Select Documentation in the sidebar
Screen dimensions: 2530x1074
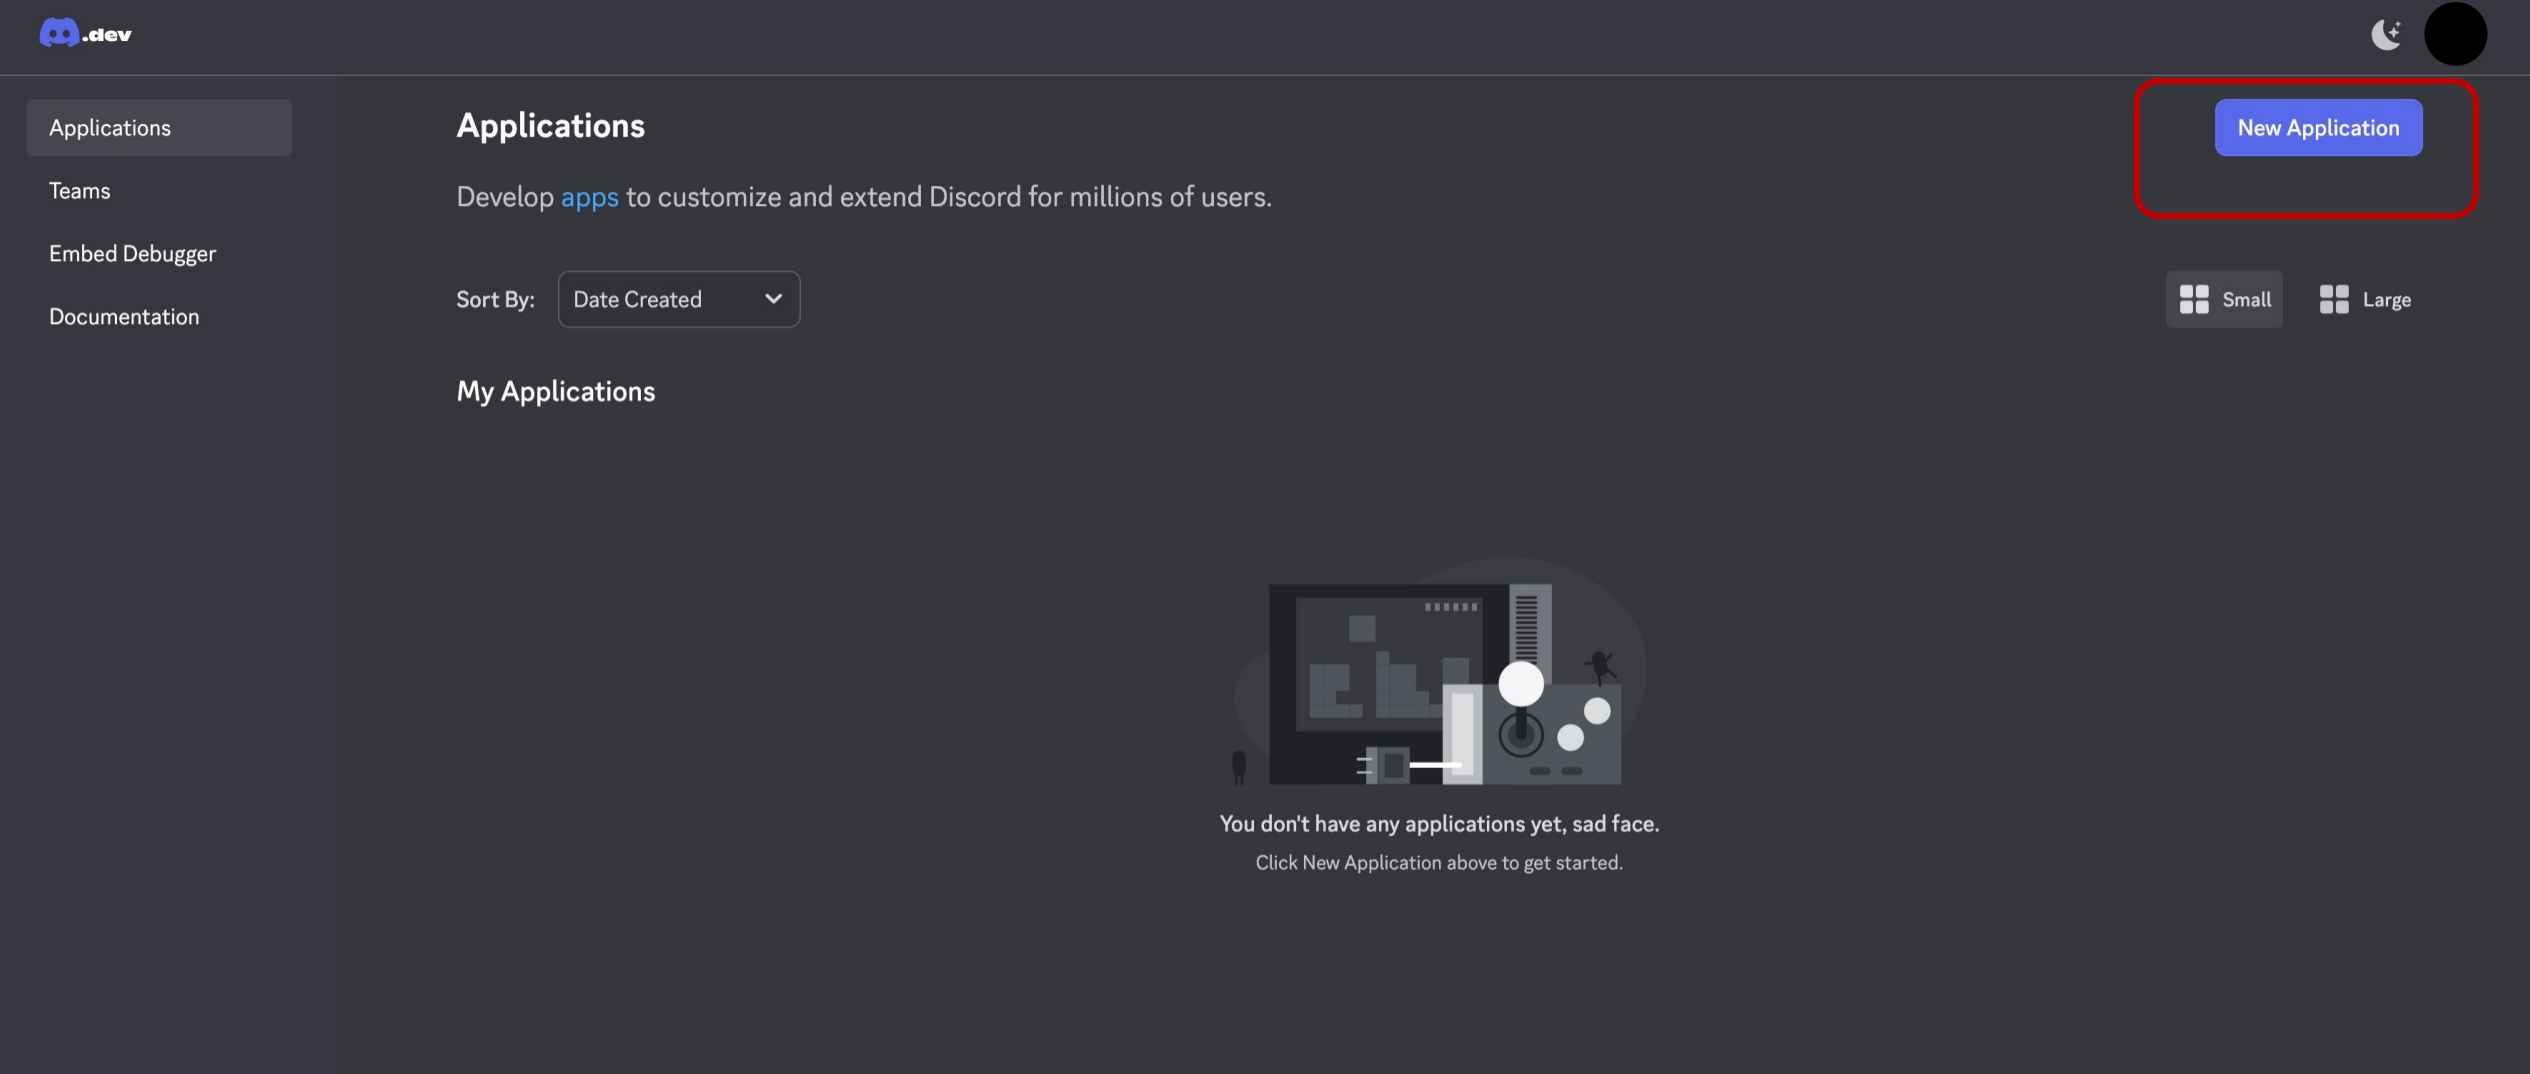(x=124, y=316)
